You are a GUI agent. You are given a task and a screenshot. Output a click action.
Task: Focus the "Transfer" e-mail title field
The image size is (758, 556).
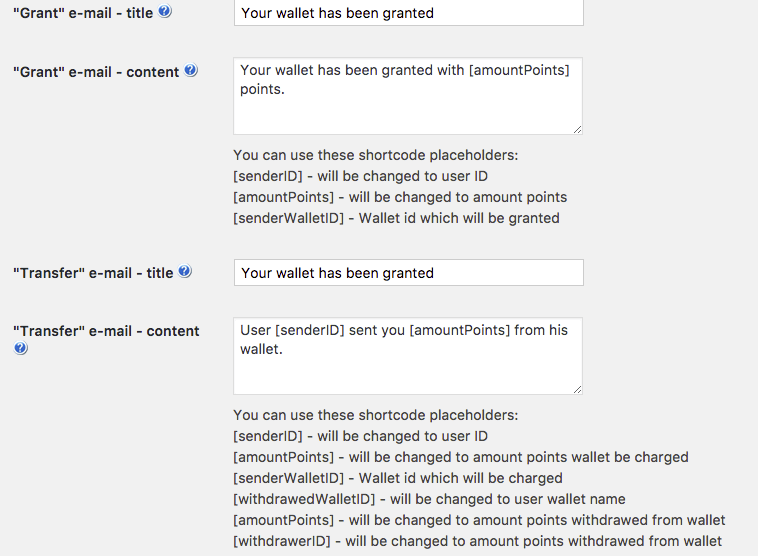(408, 273)
